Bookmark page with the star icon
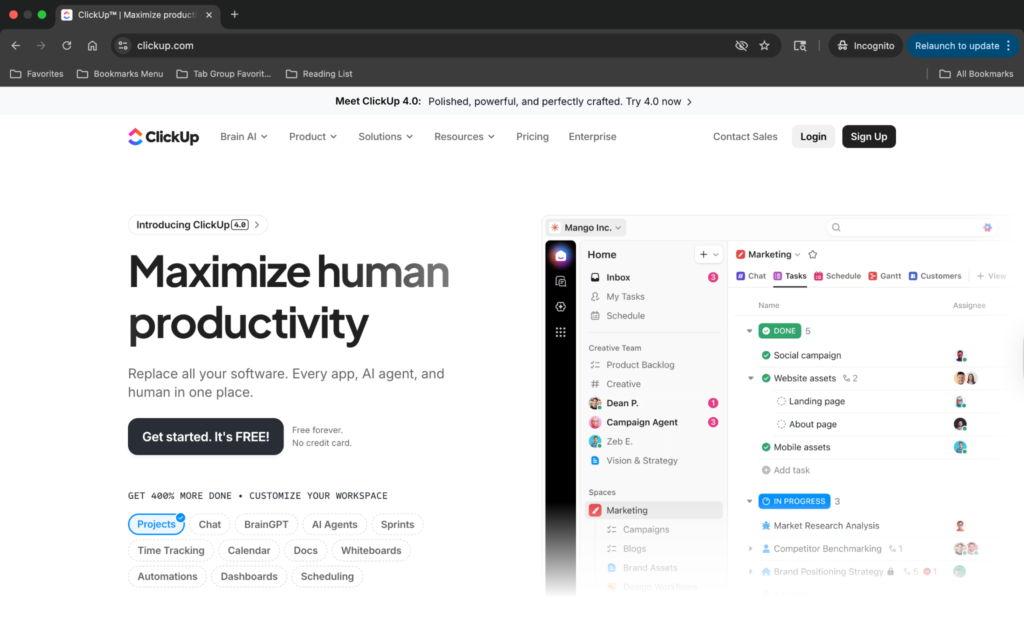Image resolution: width=1024 pixels, height=640 pixels. tap(764, 46)
